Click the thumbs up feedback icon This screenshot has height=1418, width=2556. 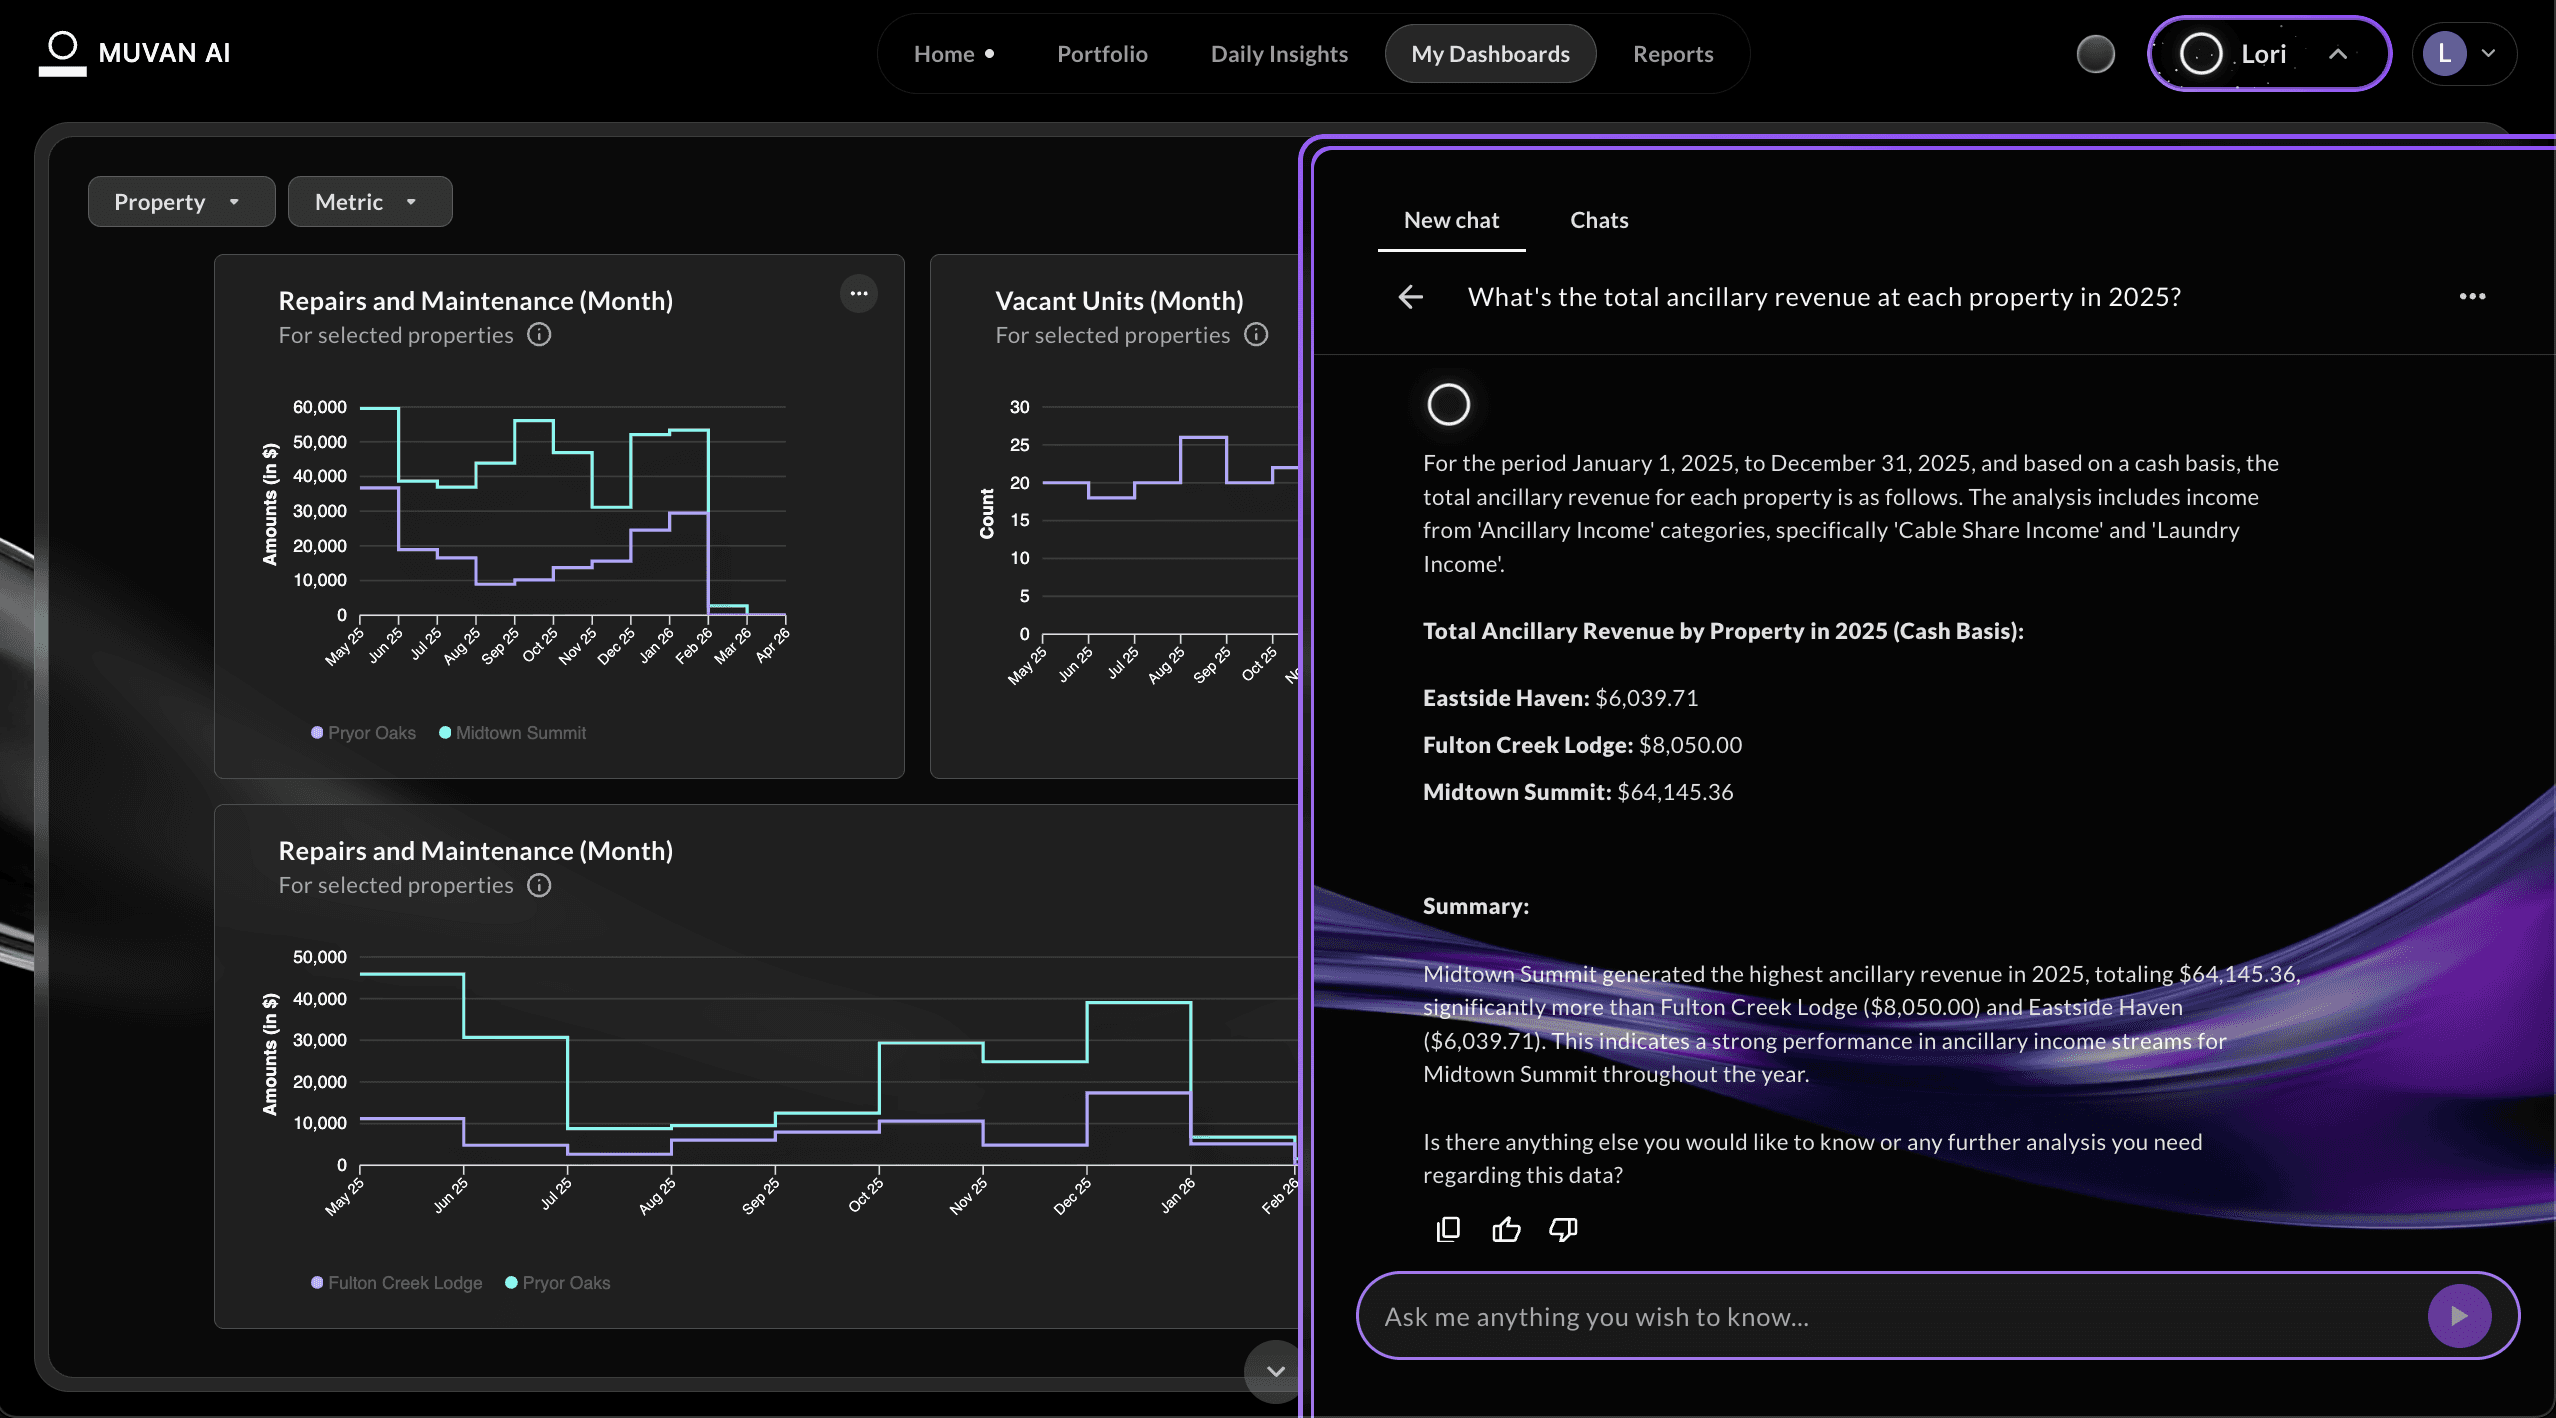pyautogui.click(x=1506, y=1229)
